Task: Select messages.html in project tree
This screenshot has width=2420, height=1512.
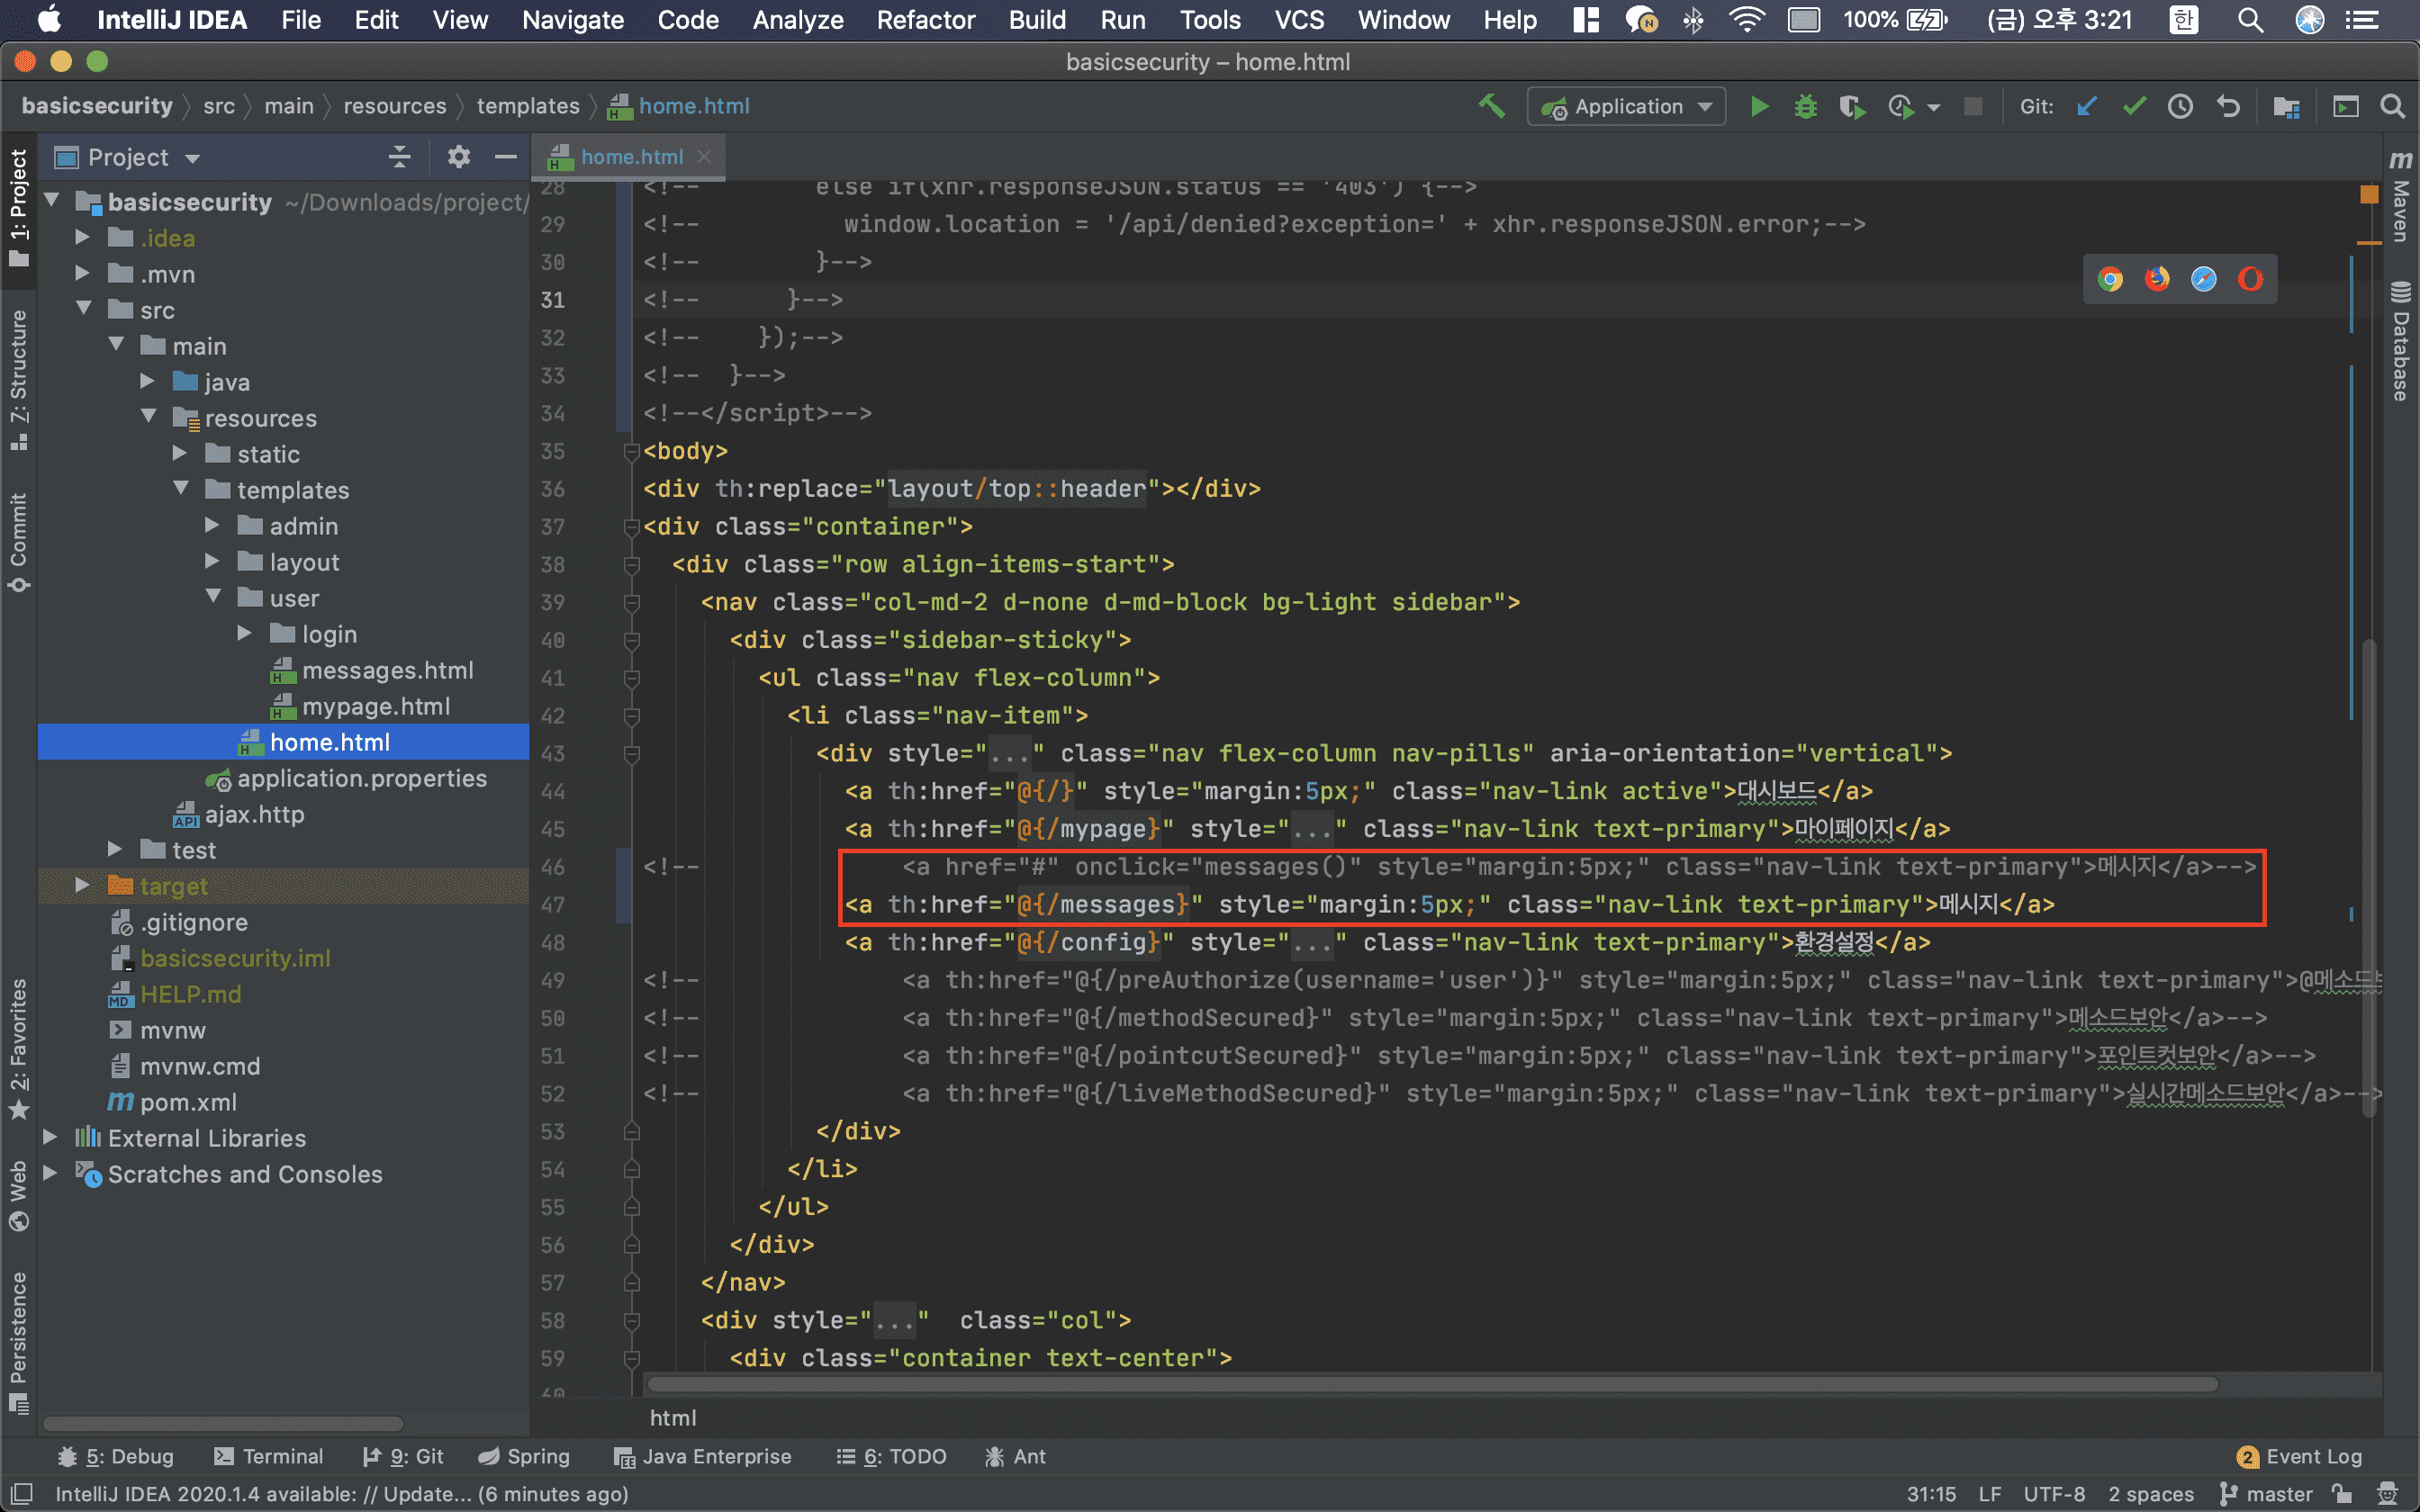Action: pos(387,670)
